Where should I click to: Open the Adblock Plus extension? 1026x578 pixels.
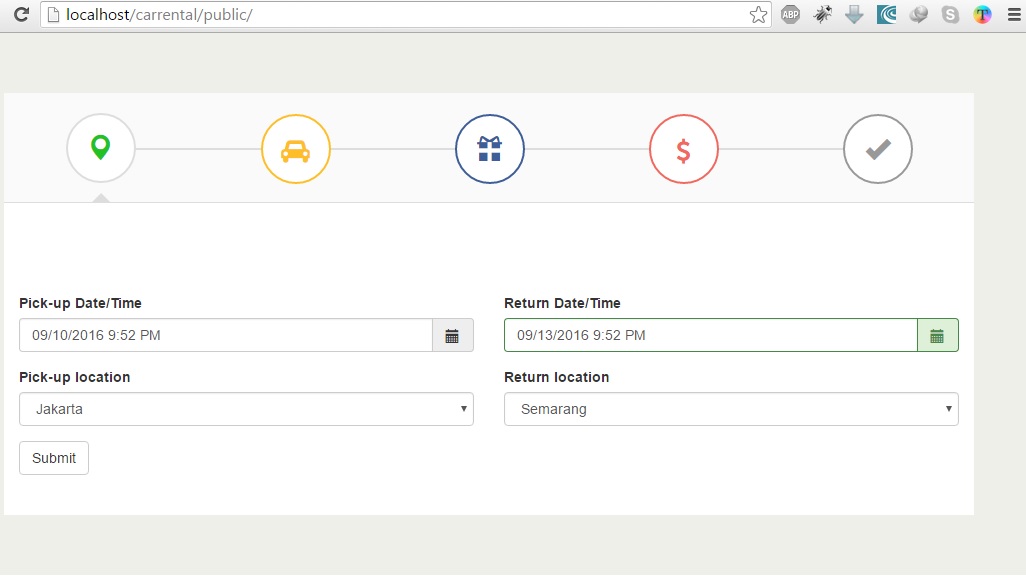coord(790,14)
